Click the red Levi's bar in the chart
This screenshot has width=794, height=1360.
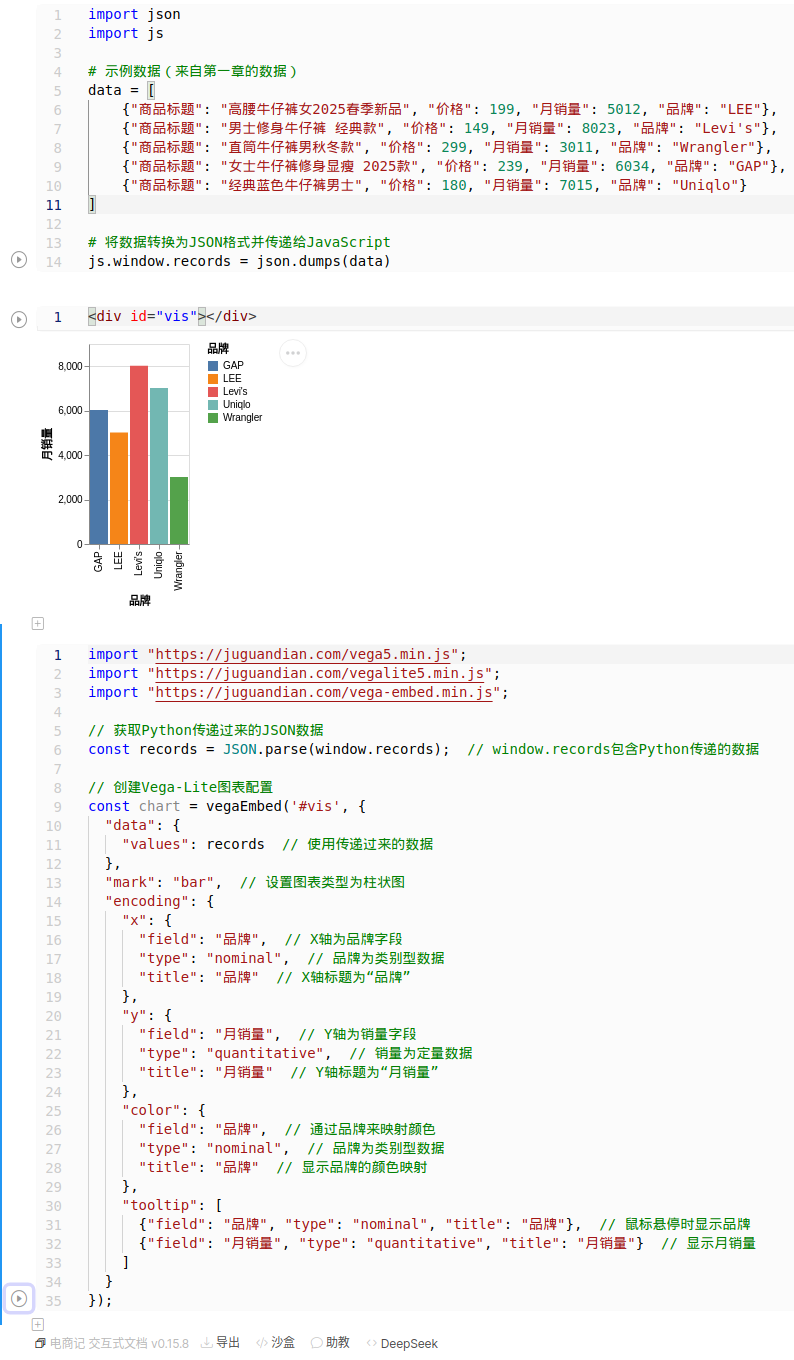tap(139, 455)
